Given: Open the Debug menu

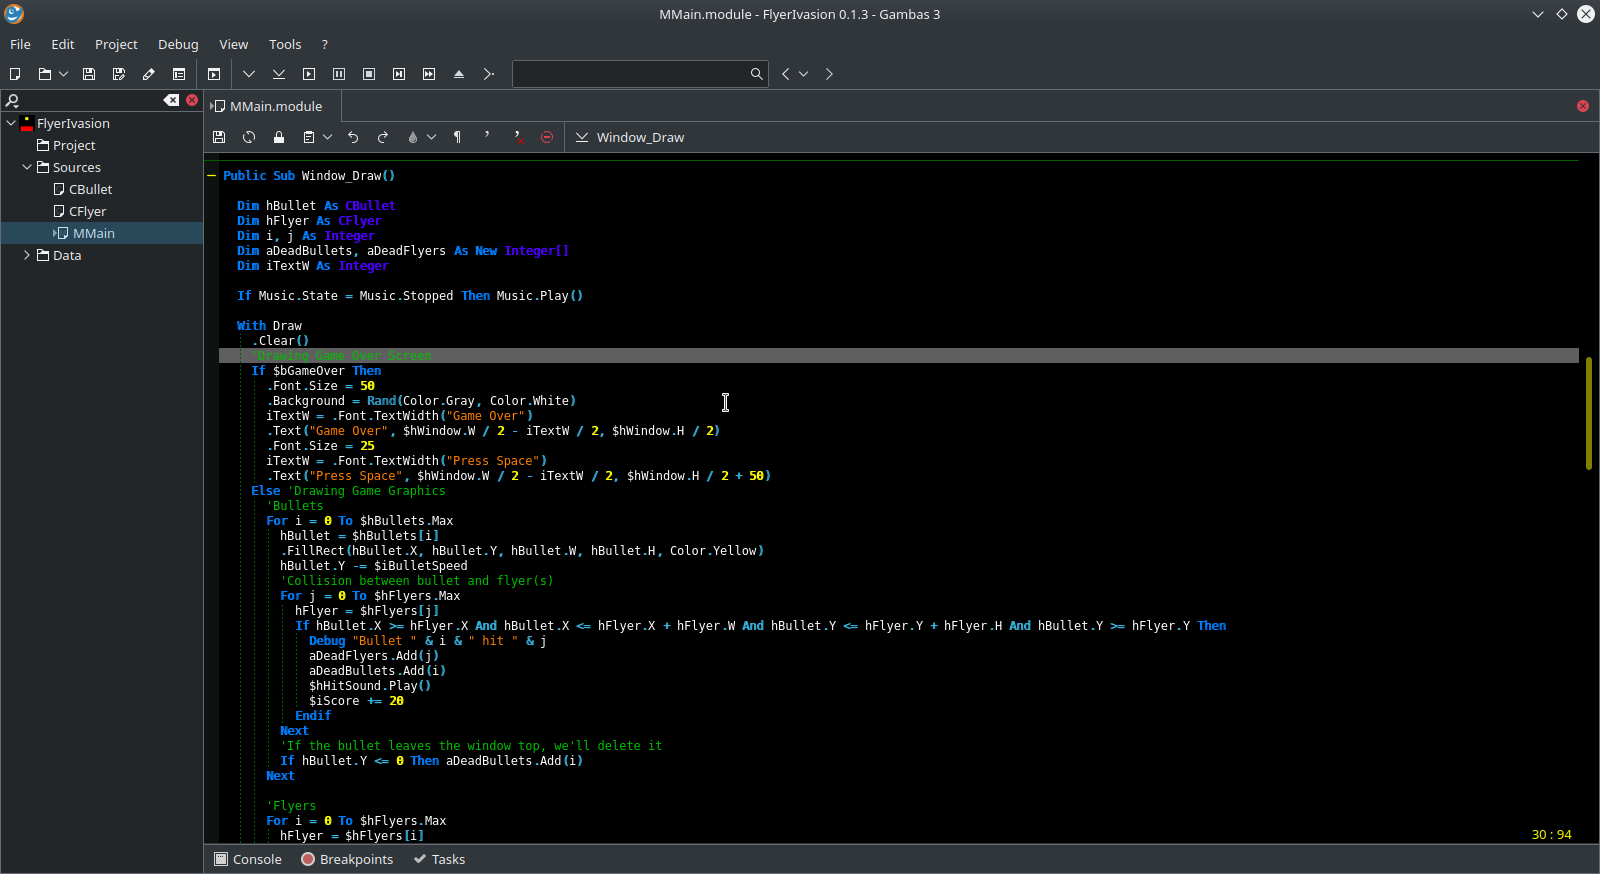Looking at the screenshot, I should tap(178, 44).
